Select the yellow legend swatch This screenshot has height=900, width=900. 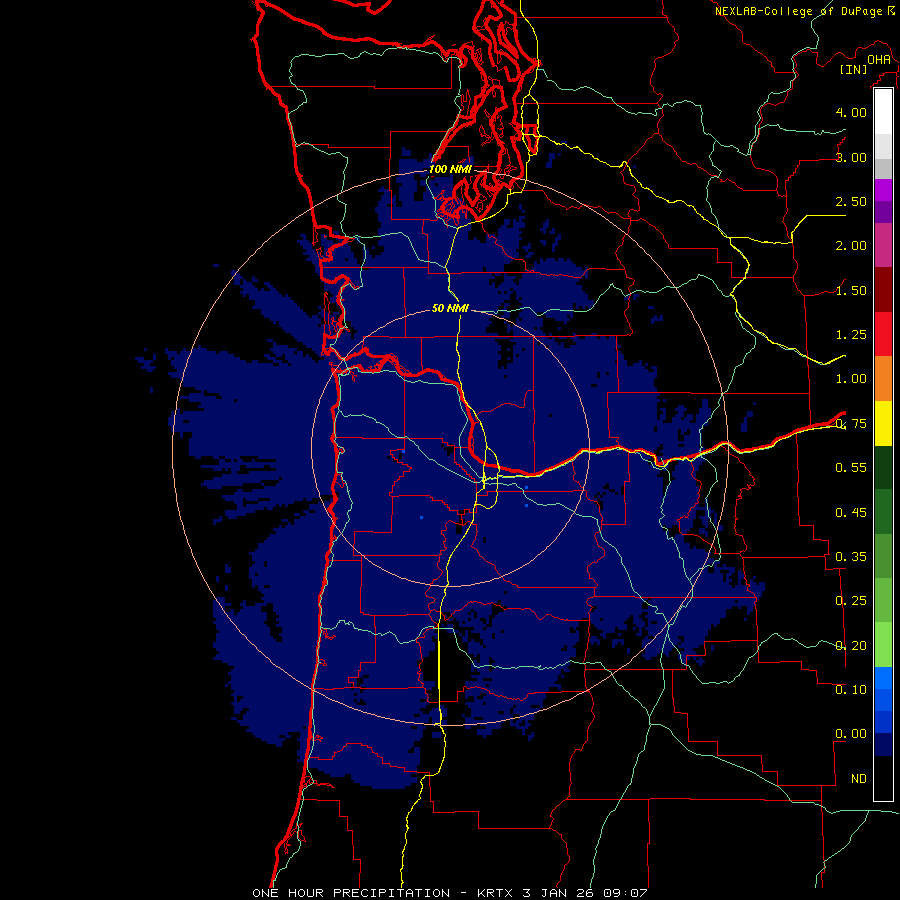(883, 423)
